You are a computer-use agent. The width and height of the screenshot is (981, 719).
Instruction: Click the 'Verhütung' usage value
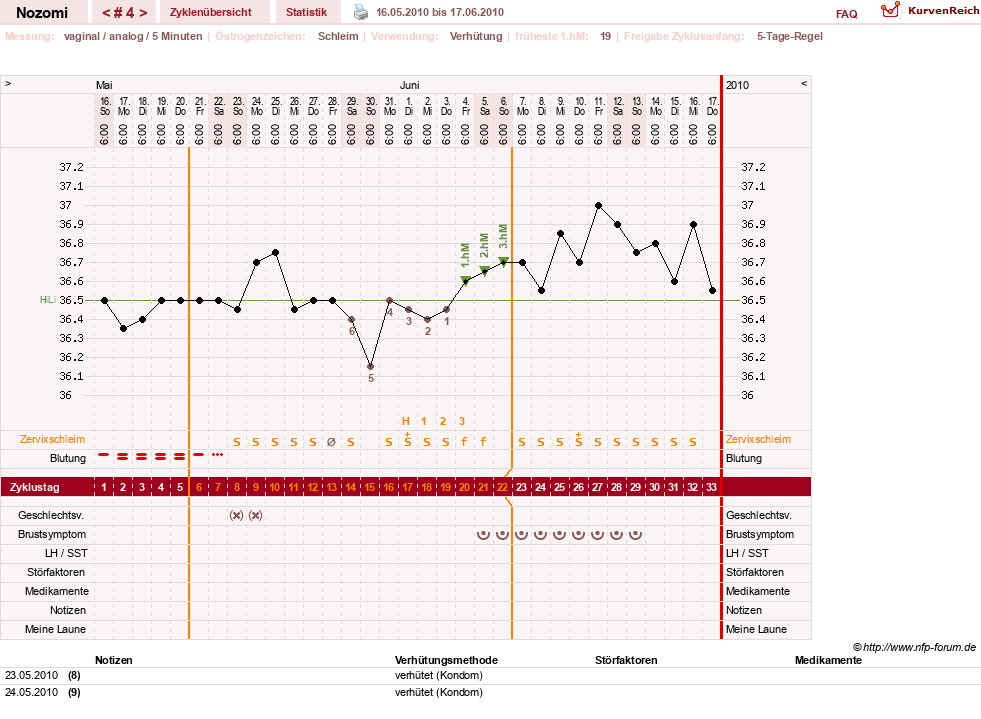point(476,36)
